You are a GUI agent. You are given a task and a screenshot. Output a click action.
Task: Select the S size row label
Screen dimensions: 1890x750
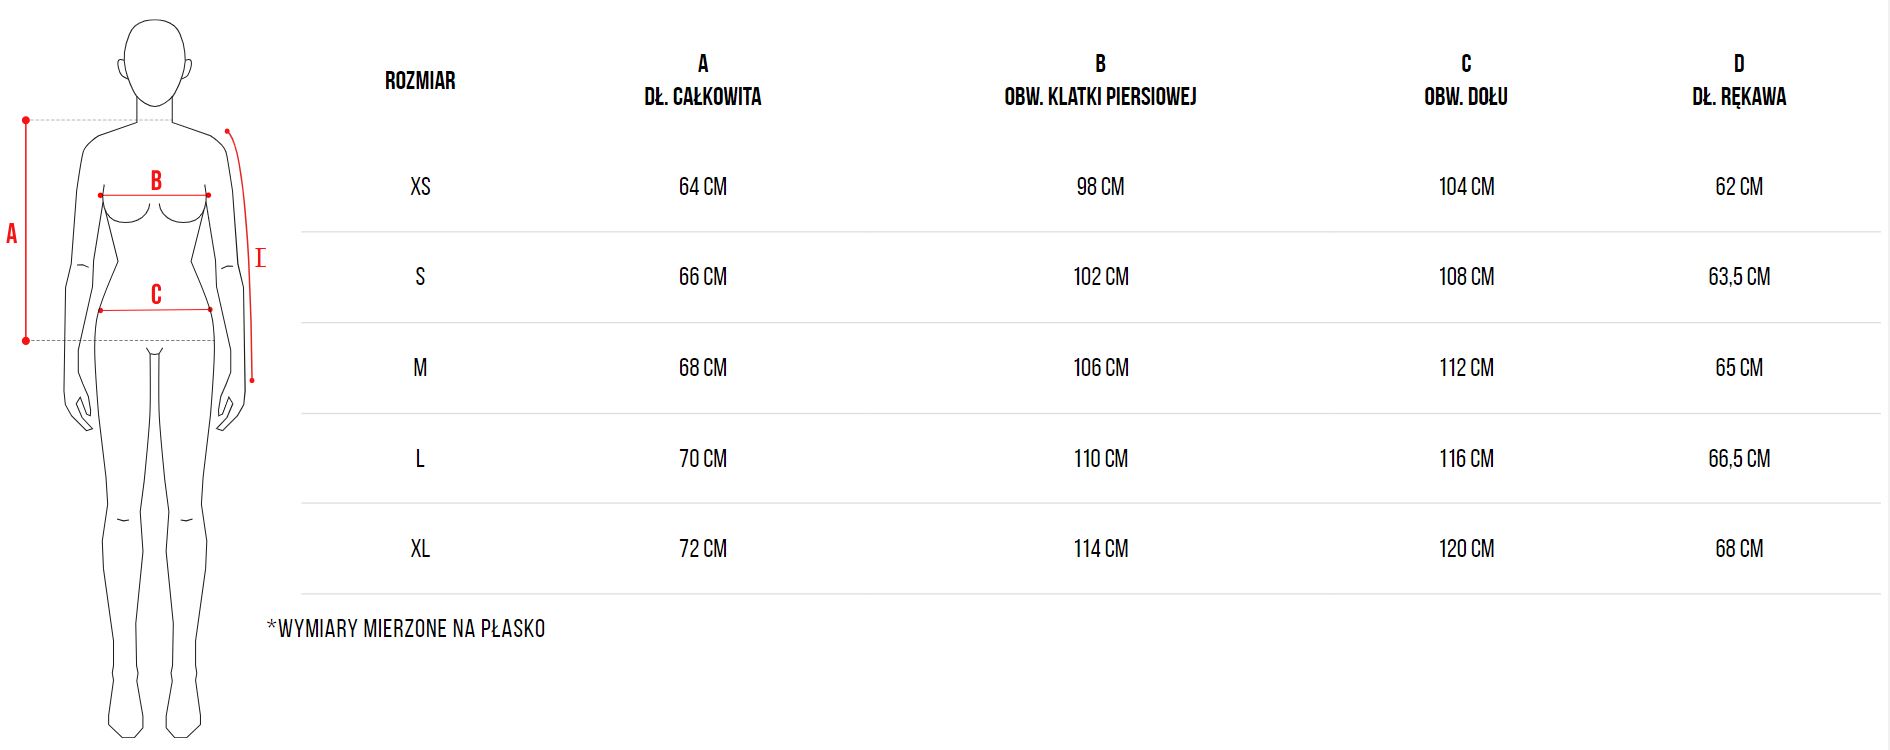pos(420,277)
